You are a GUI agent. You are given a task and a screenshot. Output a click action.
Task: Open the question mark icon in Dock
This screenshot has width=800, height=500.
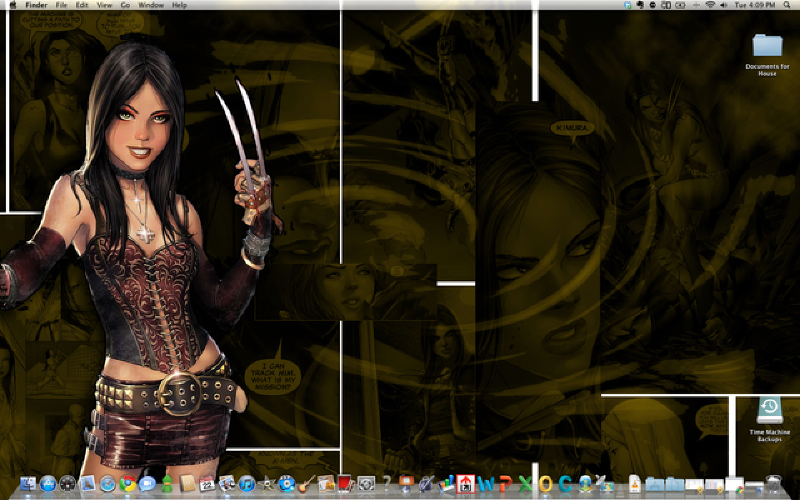[386, 483]
